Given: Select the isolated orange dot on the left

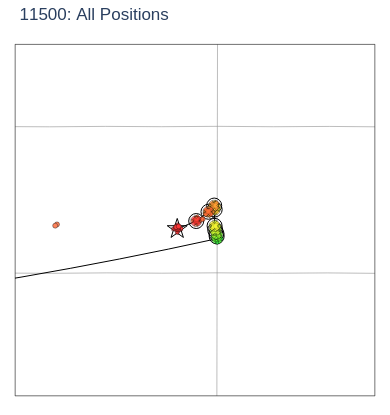Looking at the screenshot, I should pyautogui.click(x=56, y=225).
